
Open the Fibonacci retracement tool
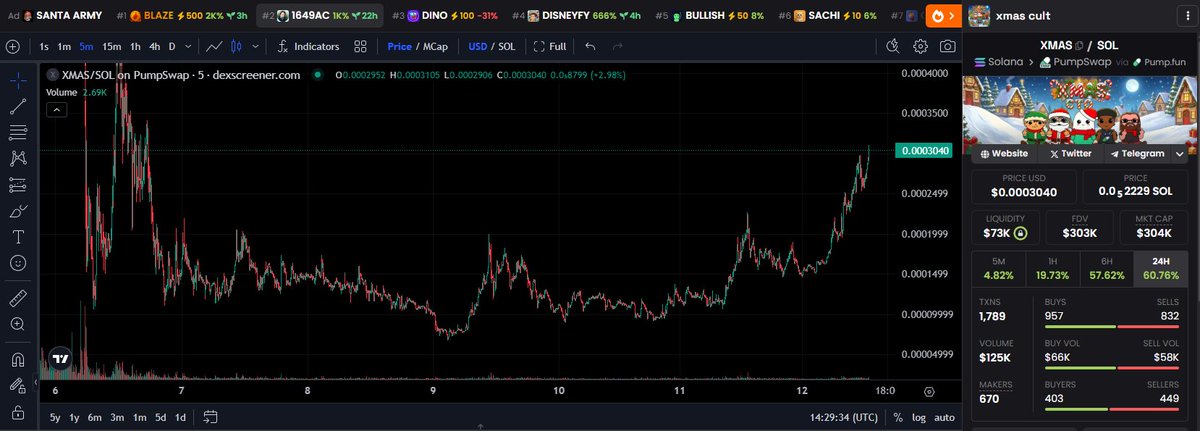[17, 132]
